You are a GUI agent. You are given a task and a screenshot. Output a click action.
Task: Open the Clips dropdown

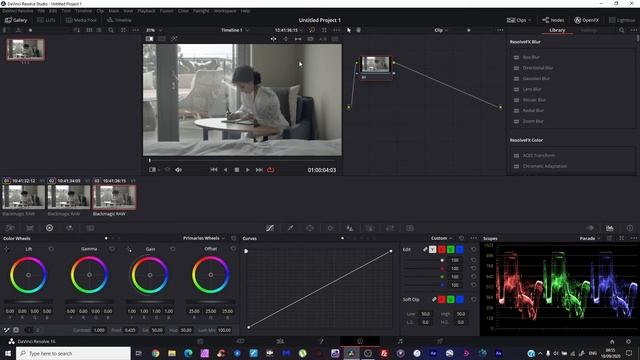pyautogui.click(x=519, y=20)
